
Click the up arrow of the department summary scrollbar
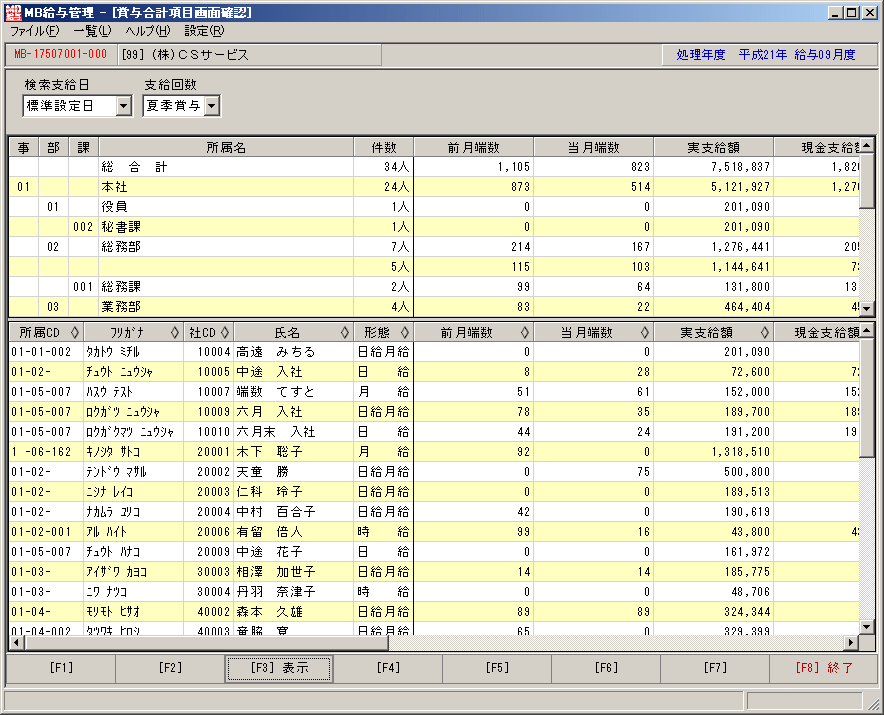(867, 145)
